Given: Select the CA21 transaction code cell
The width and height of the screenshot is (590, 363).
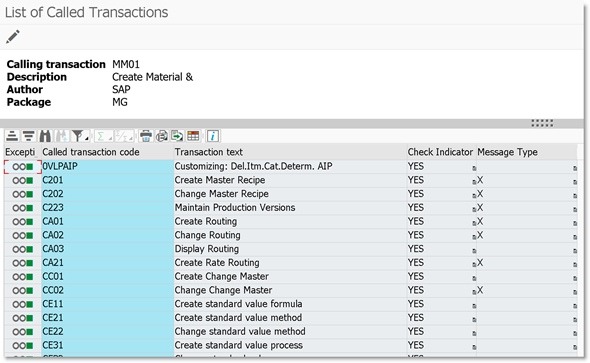Looking at the screenshot, I should (x=107, y=263).
